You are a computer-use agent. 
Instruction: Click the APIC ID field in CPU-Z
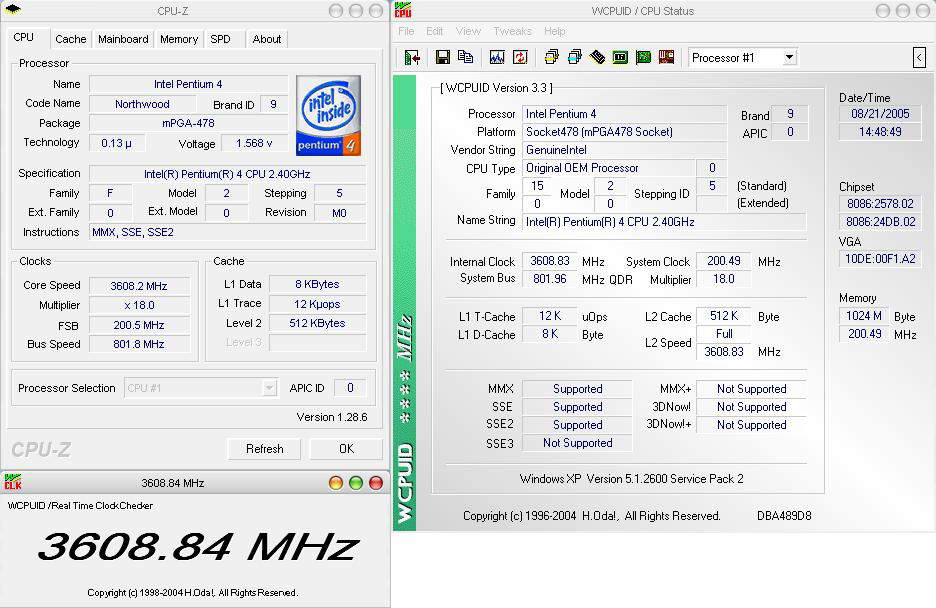350,388
